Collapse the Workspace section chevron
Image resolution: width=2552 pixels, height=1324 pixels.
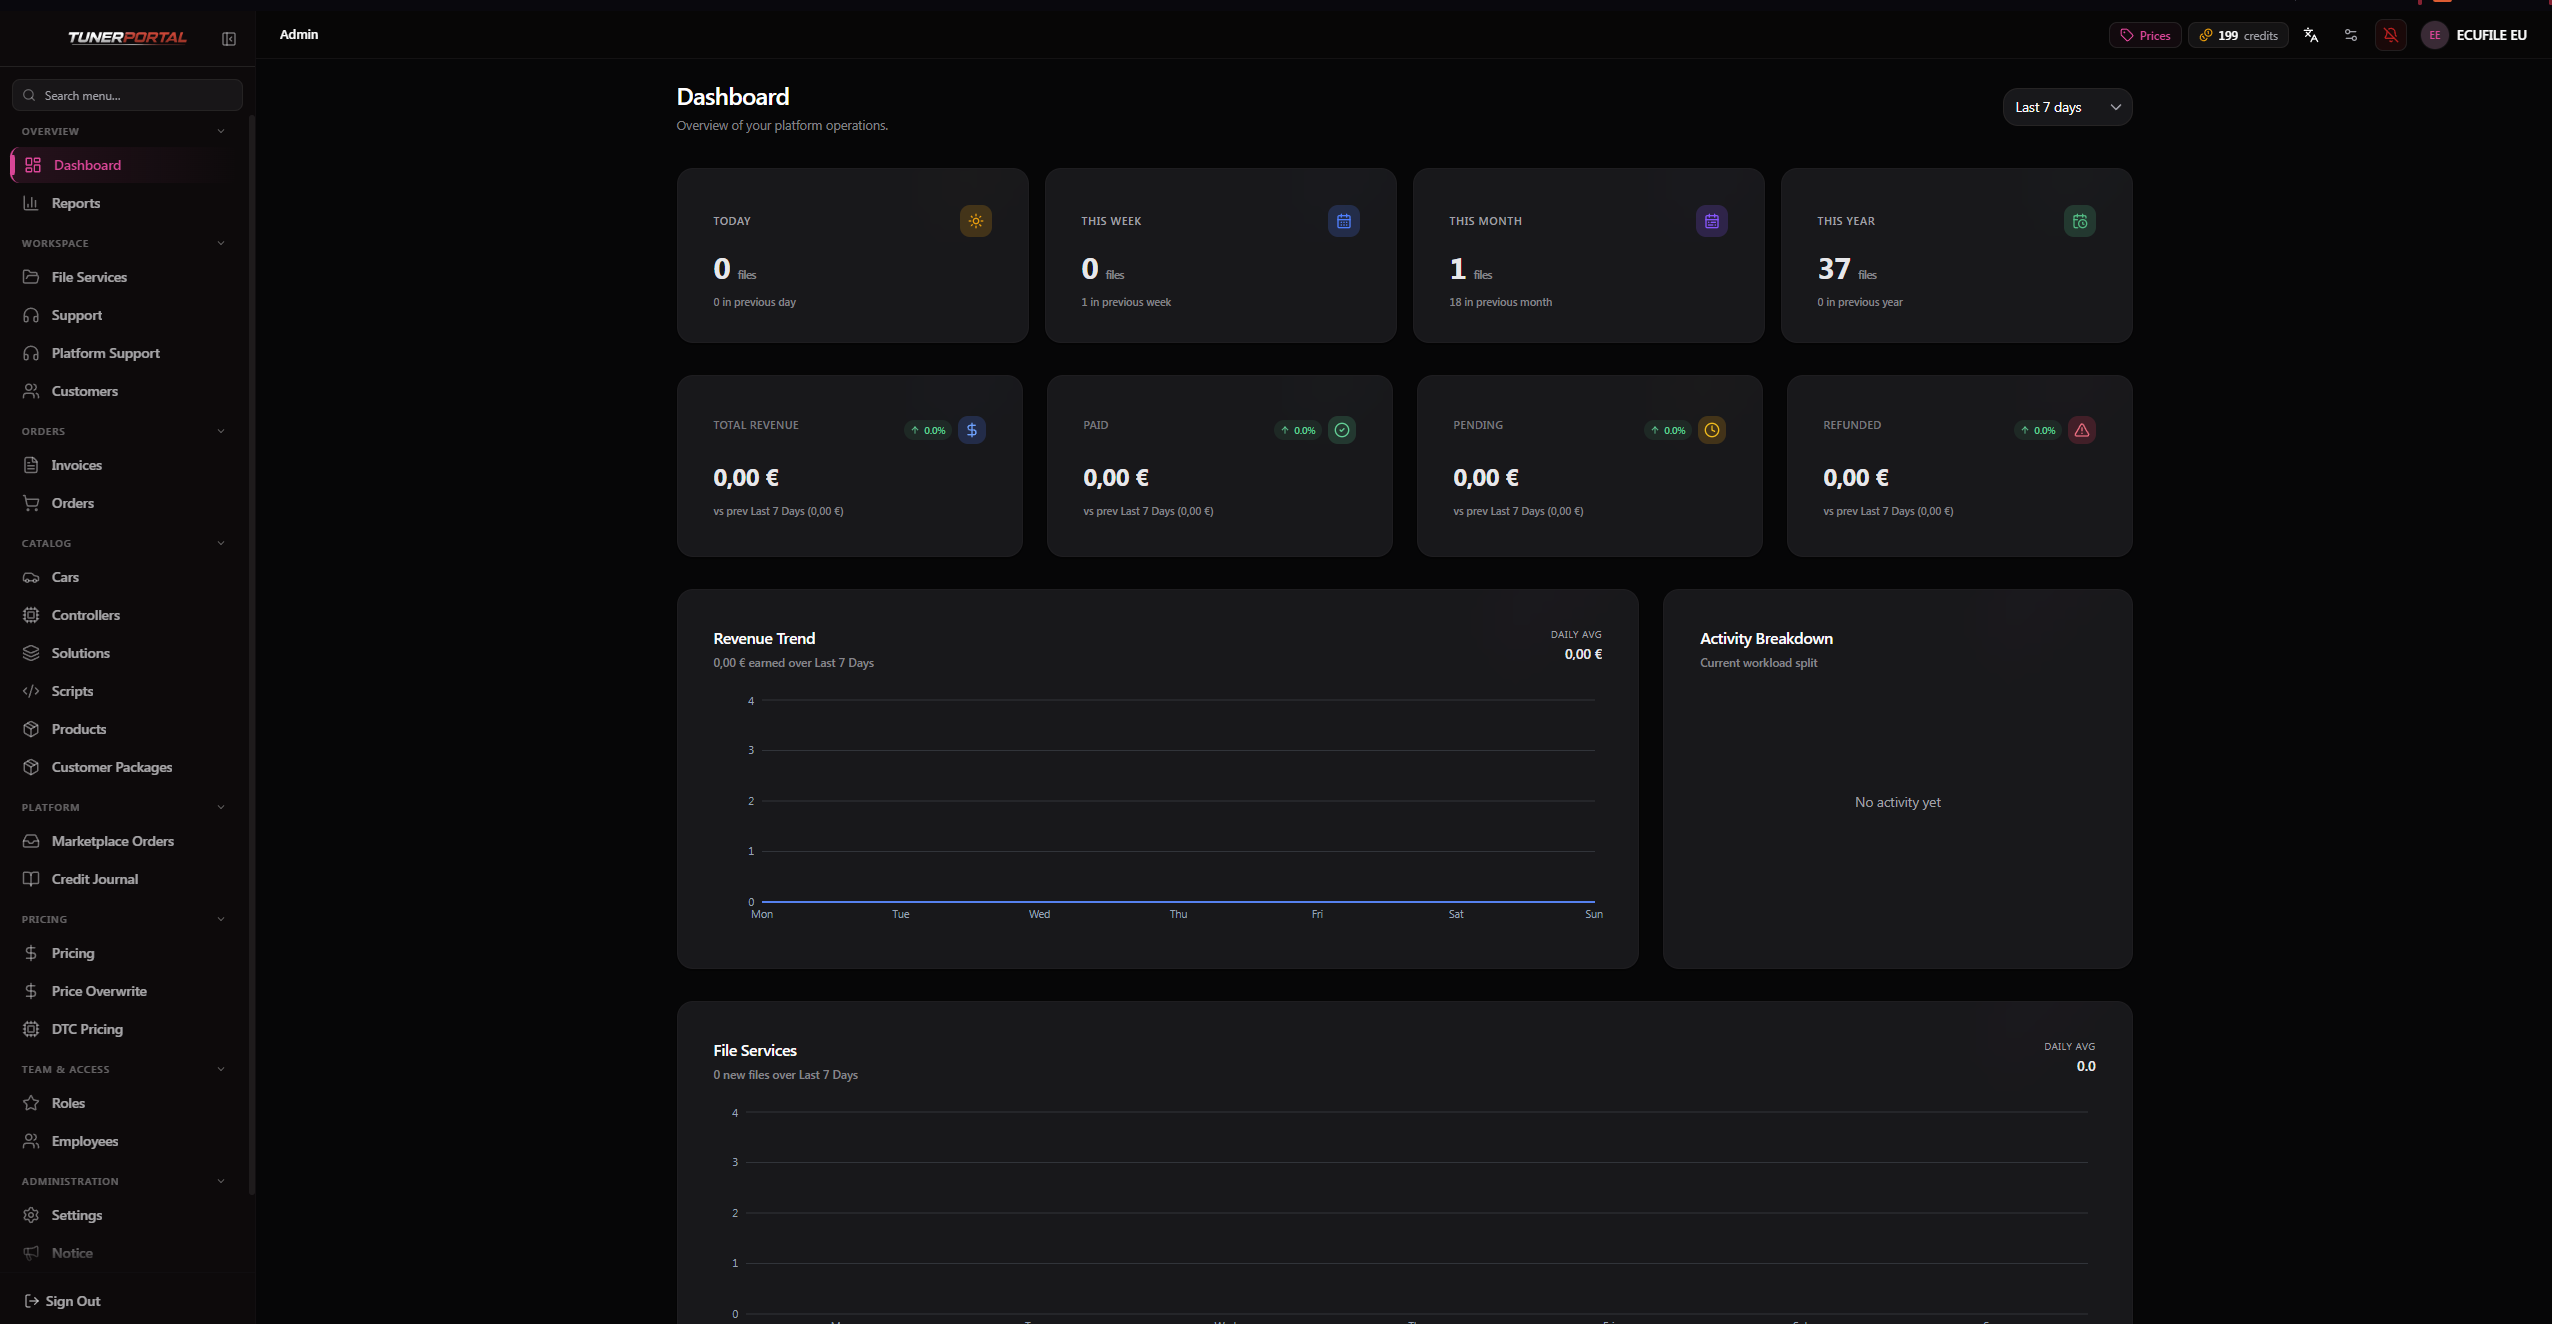coord(221,243)
